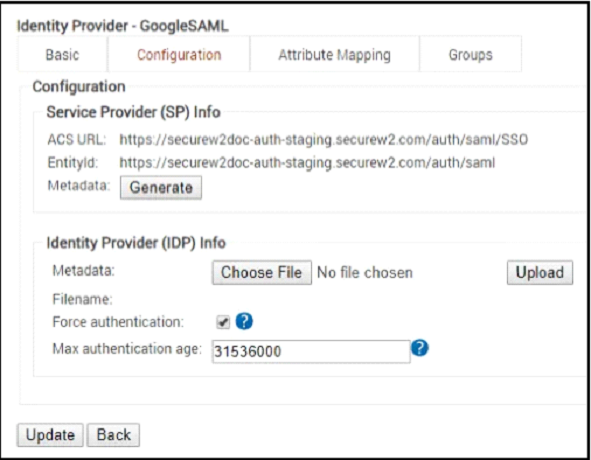Click the Identity Provider - GoogleSAML heading

click(123, 26)
